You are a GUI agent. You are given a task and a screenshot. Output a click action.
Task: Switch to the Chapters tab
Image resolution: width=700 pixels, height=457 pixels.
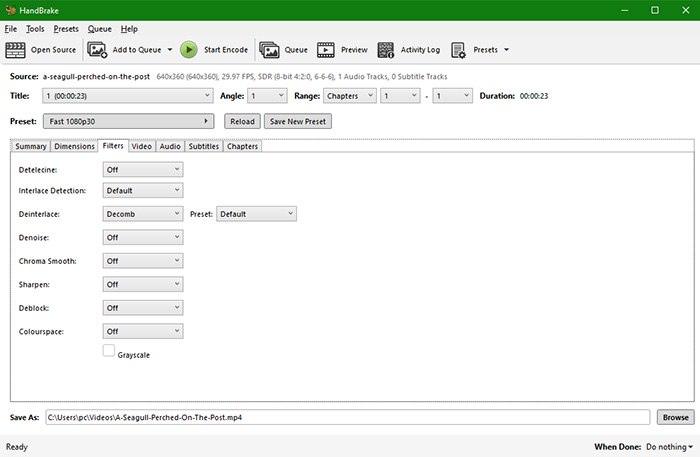242,146
